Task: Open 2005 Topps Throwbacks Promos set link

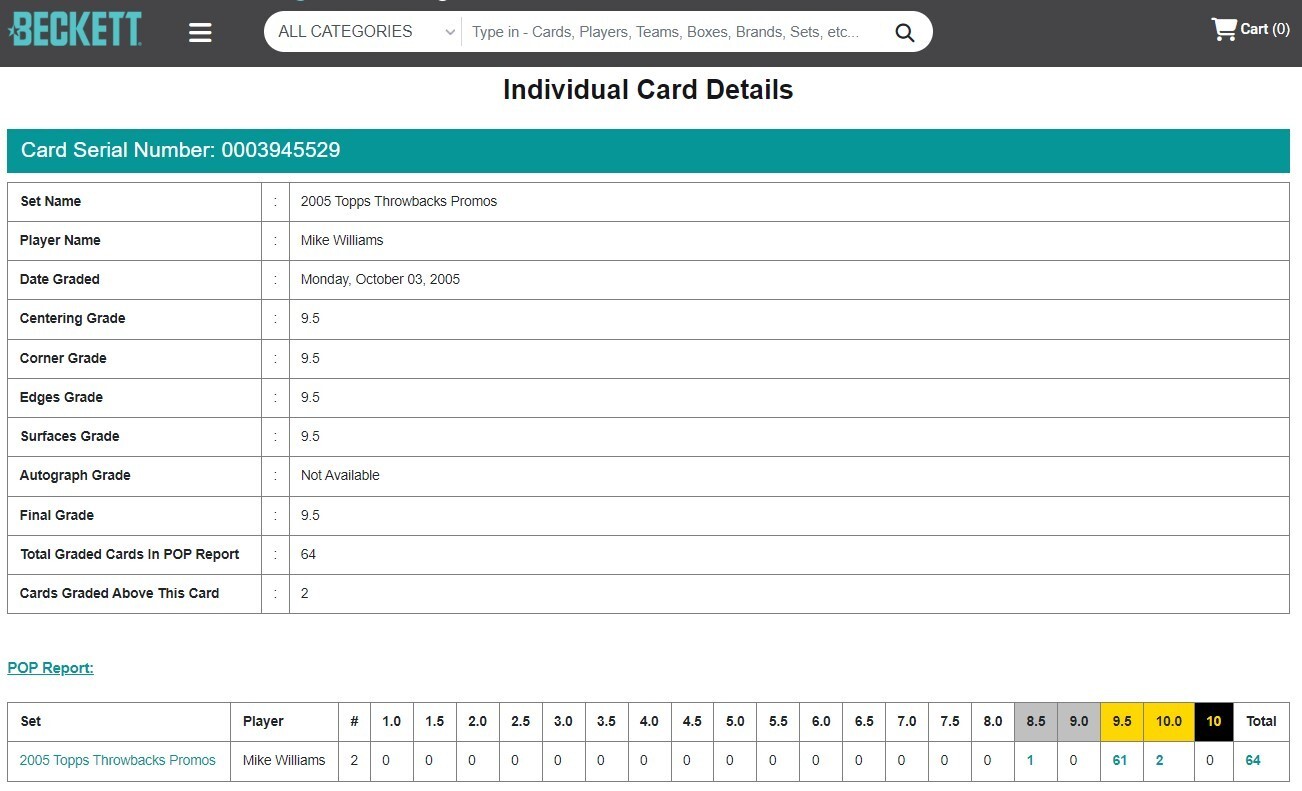Action: (x=118, y=760)
